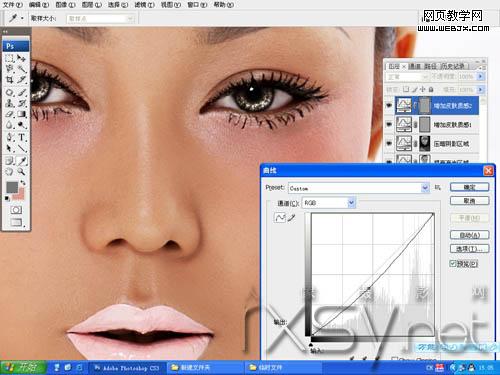Viewport: 500px width, 375px height.
Task: Select the Path Selection tool
Action: tap(10, 148)
